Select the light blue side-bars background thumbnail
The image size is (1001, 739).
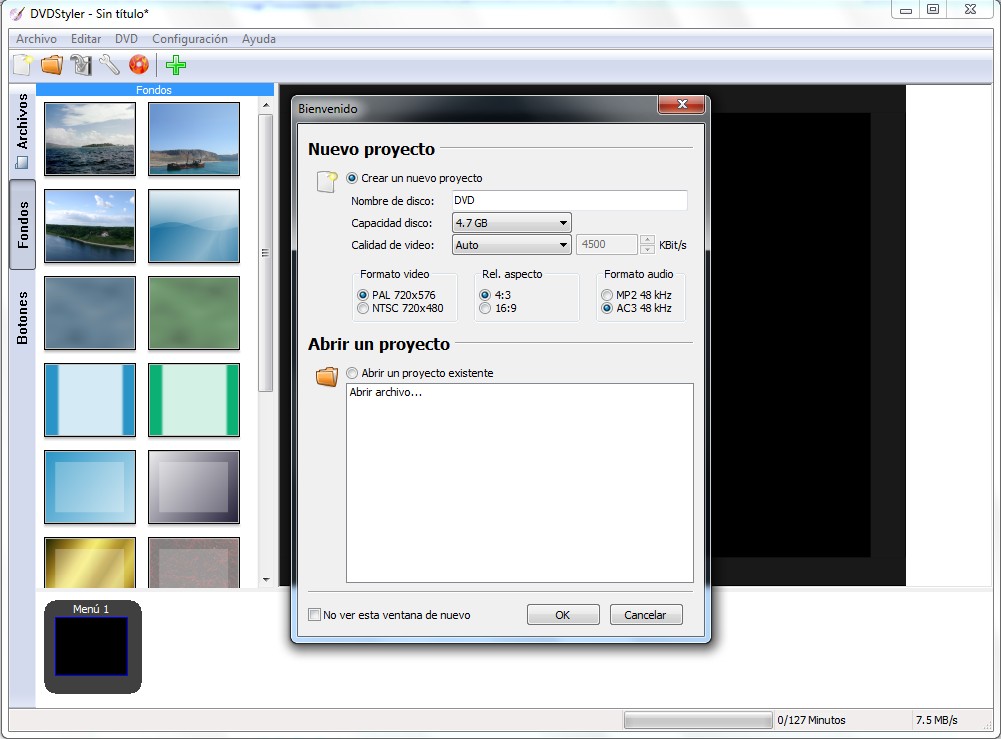click(x=90, y=400)
